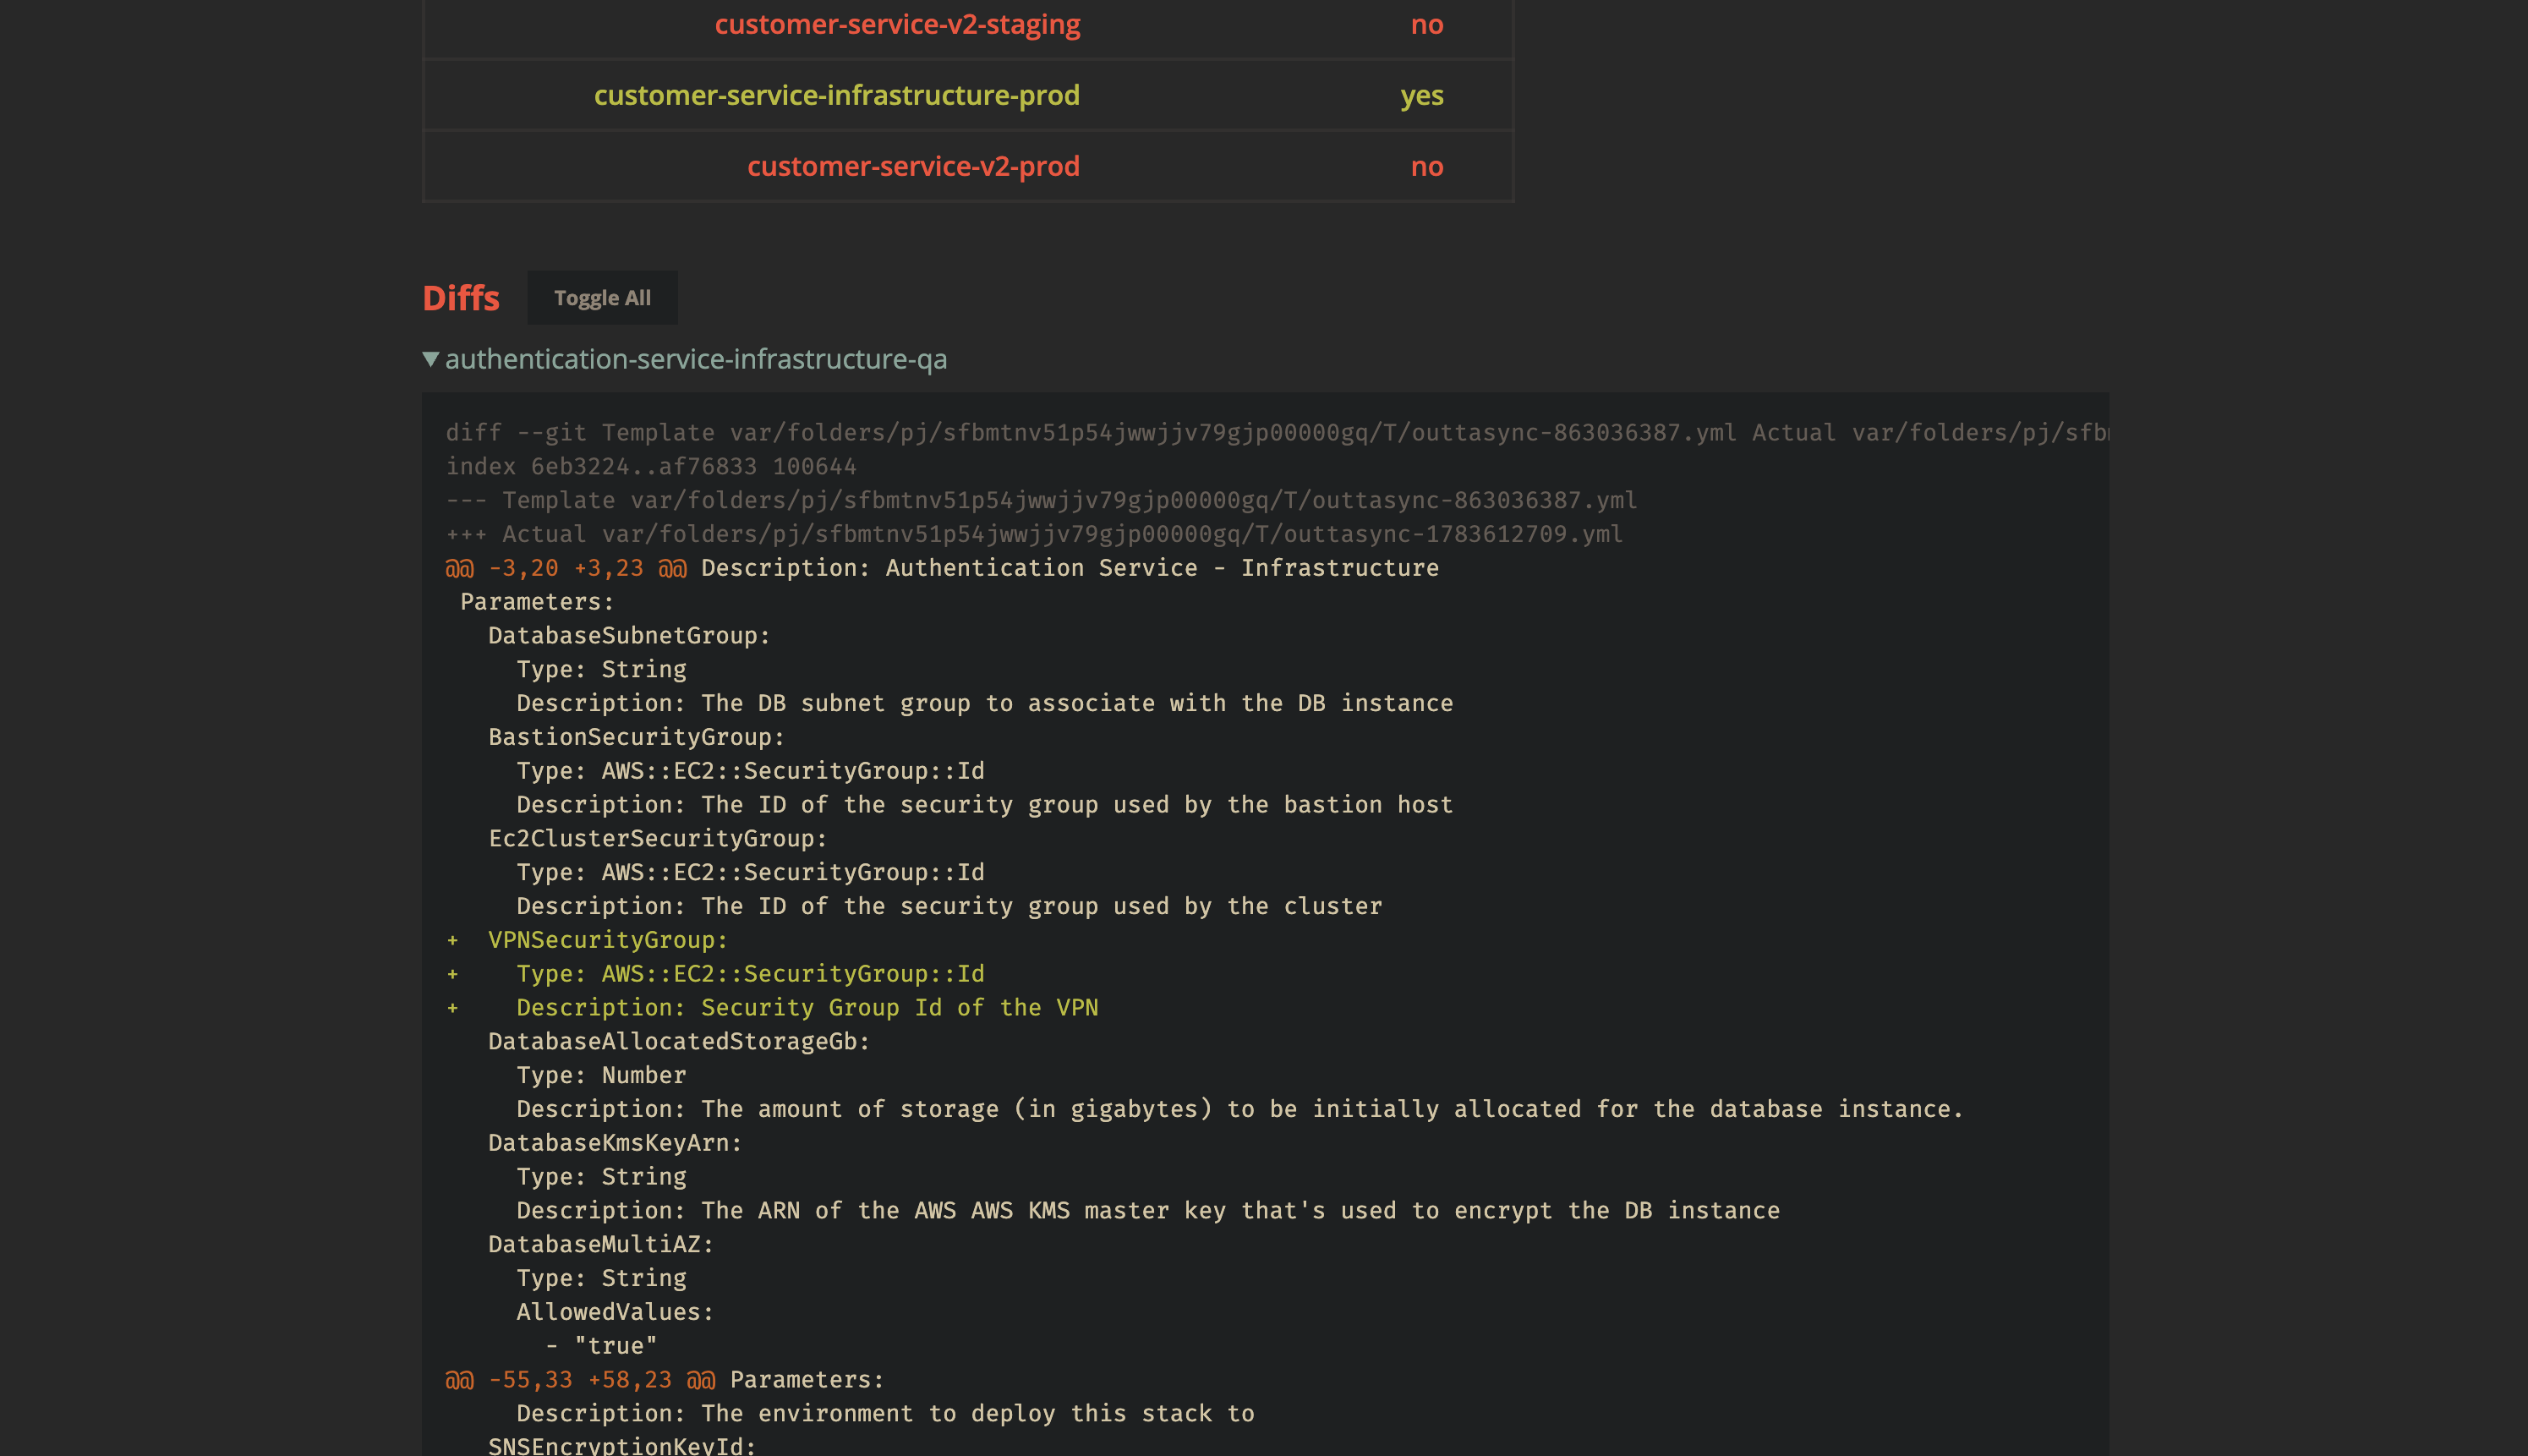Collapse the authentication-service-infrastructure-qa diff triangle

[x=431, y=359]
